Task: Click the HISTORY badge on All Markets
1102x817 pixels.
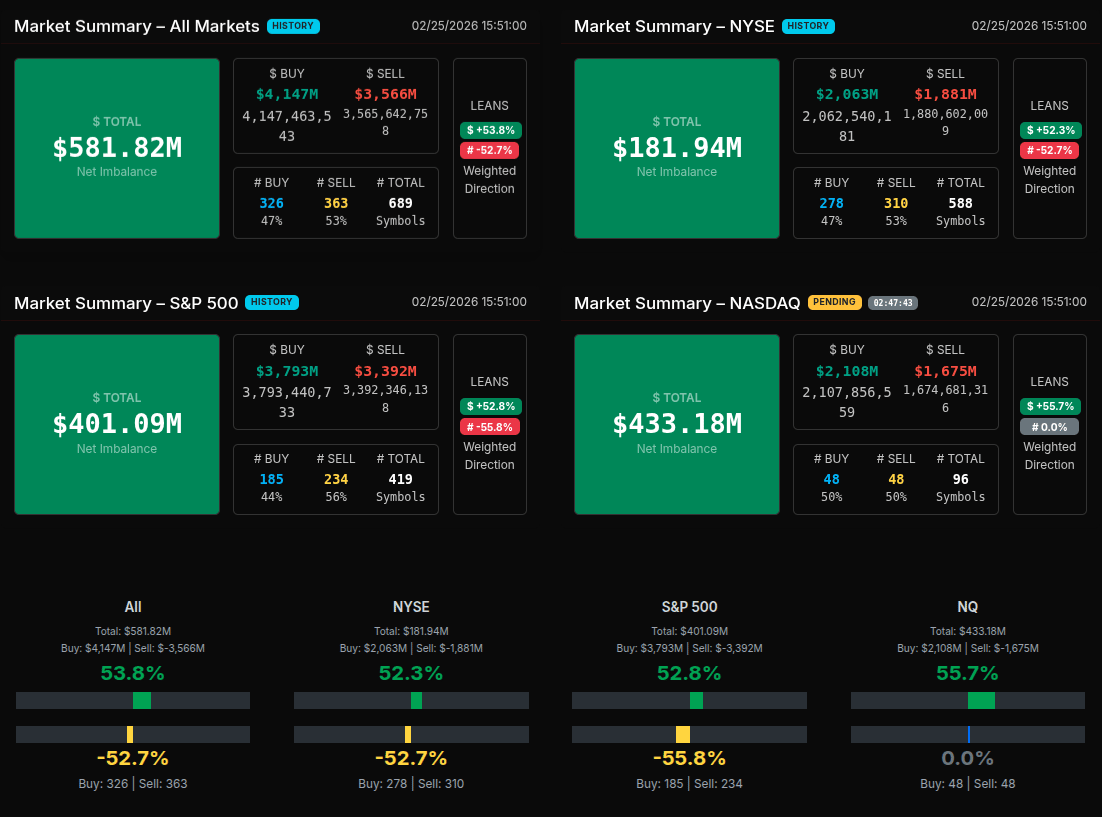Action: point(293,26)
